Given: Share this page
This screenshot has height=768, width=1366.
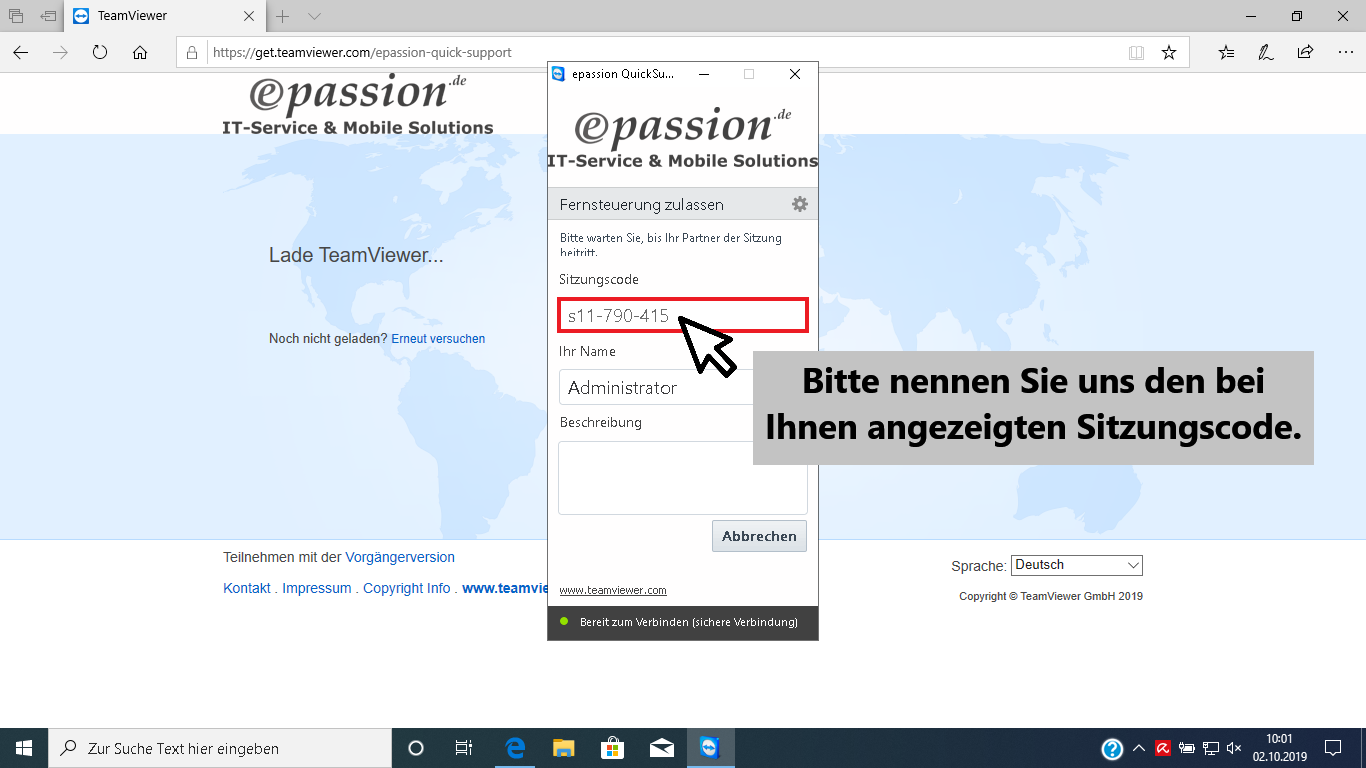Looking at the screenshot, I should click(x=1305, y=52).
